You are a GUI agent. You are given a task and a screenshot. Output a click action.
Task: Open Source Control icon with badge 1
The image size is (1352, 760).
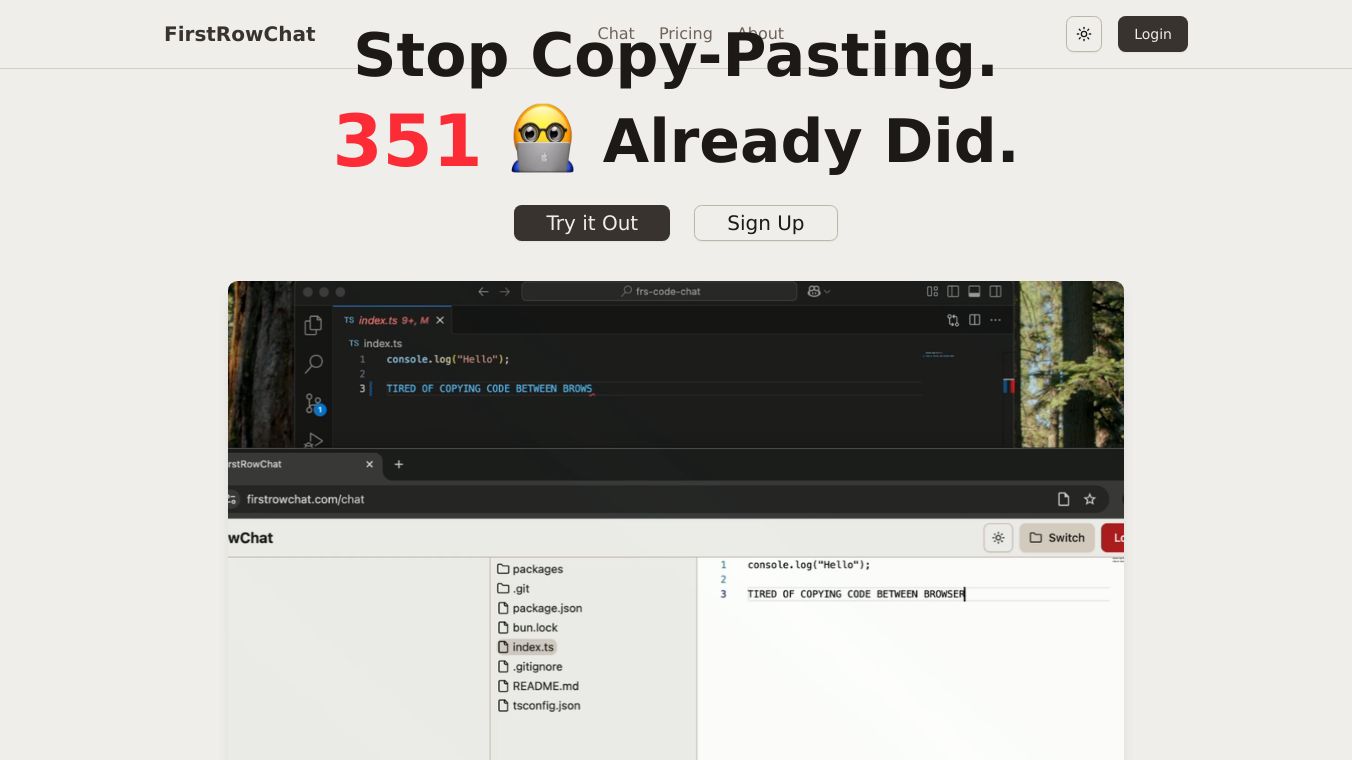[314, 404]
